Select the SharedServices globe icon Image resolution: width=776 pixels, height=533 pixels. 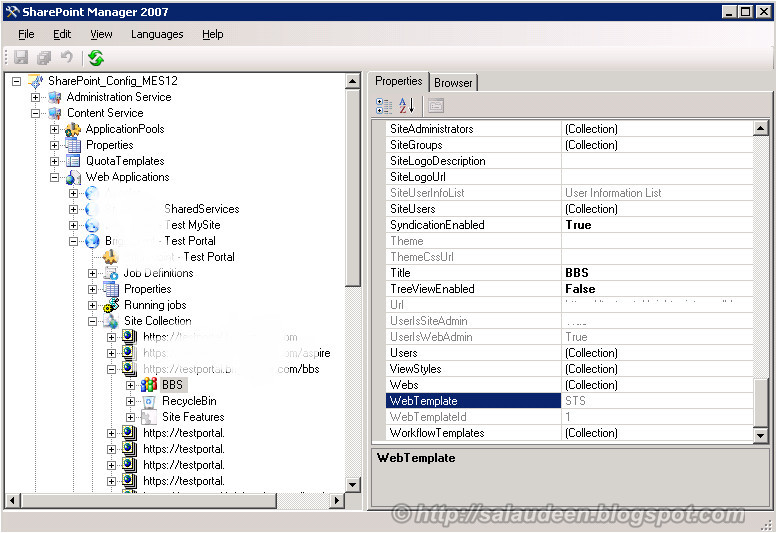92,209
